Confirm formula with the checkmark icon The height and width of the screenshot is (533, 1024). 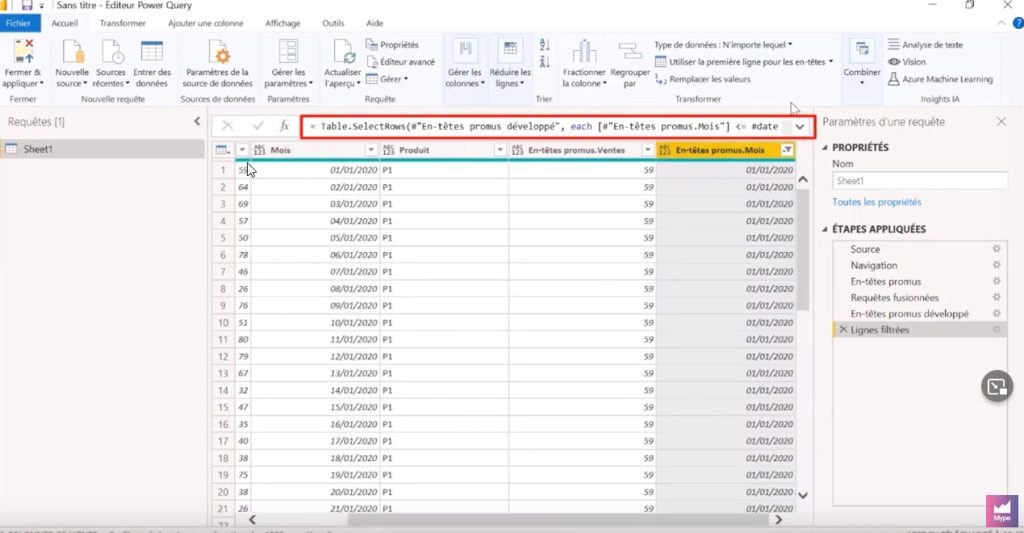point(259,125)
